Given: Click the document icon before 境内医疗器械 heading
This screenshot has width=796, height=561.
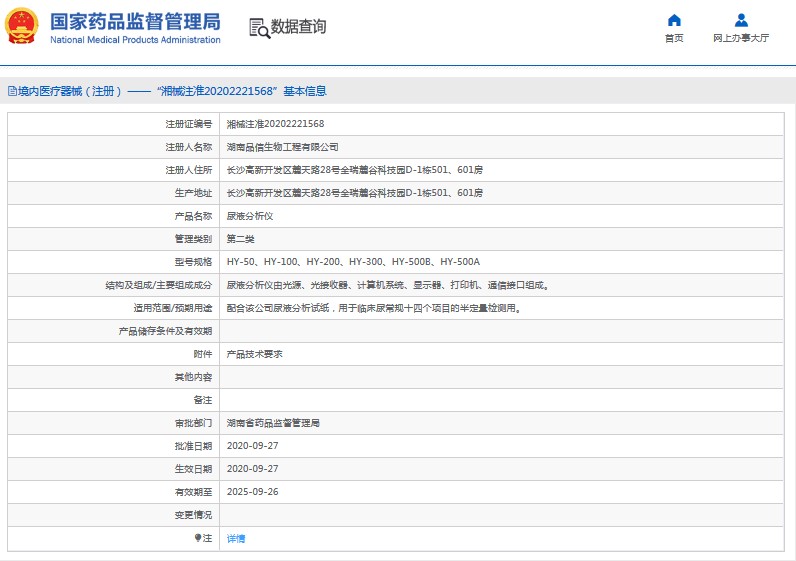Looking at the screenshot, I should (x=11, y=91).
